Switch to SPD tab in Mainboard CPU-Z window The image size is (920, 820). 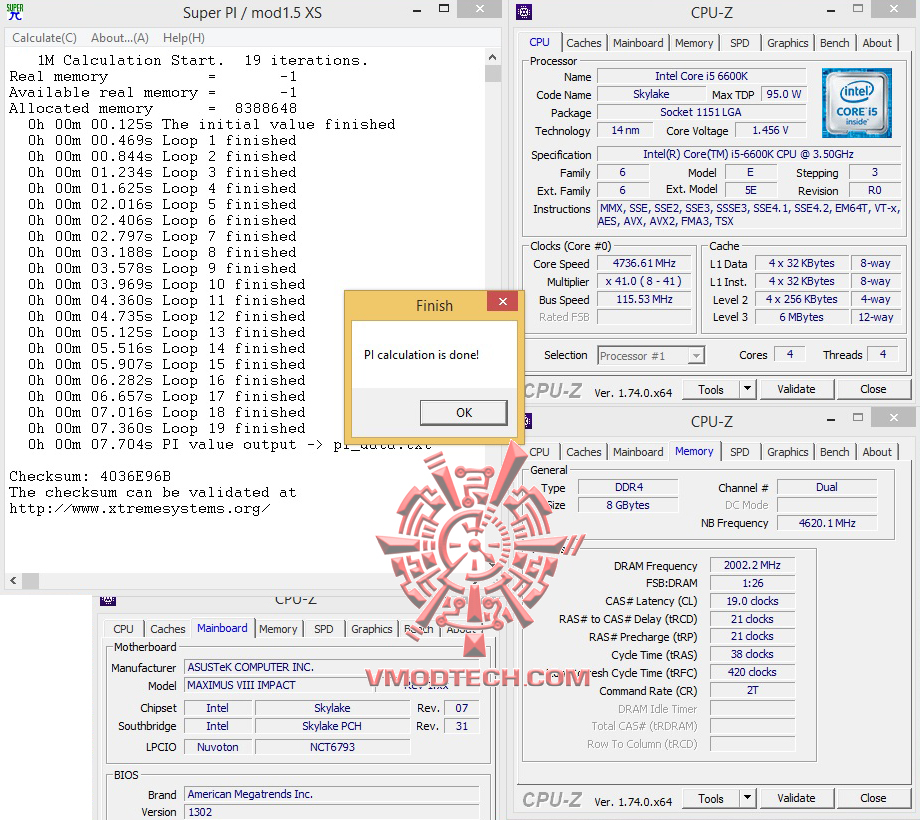(x=323, y=629)
